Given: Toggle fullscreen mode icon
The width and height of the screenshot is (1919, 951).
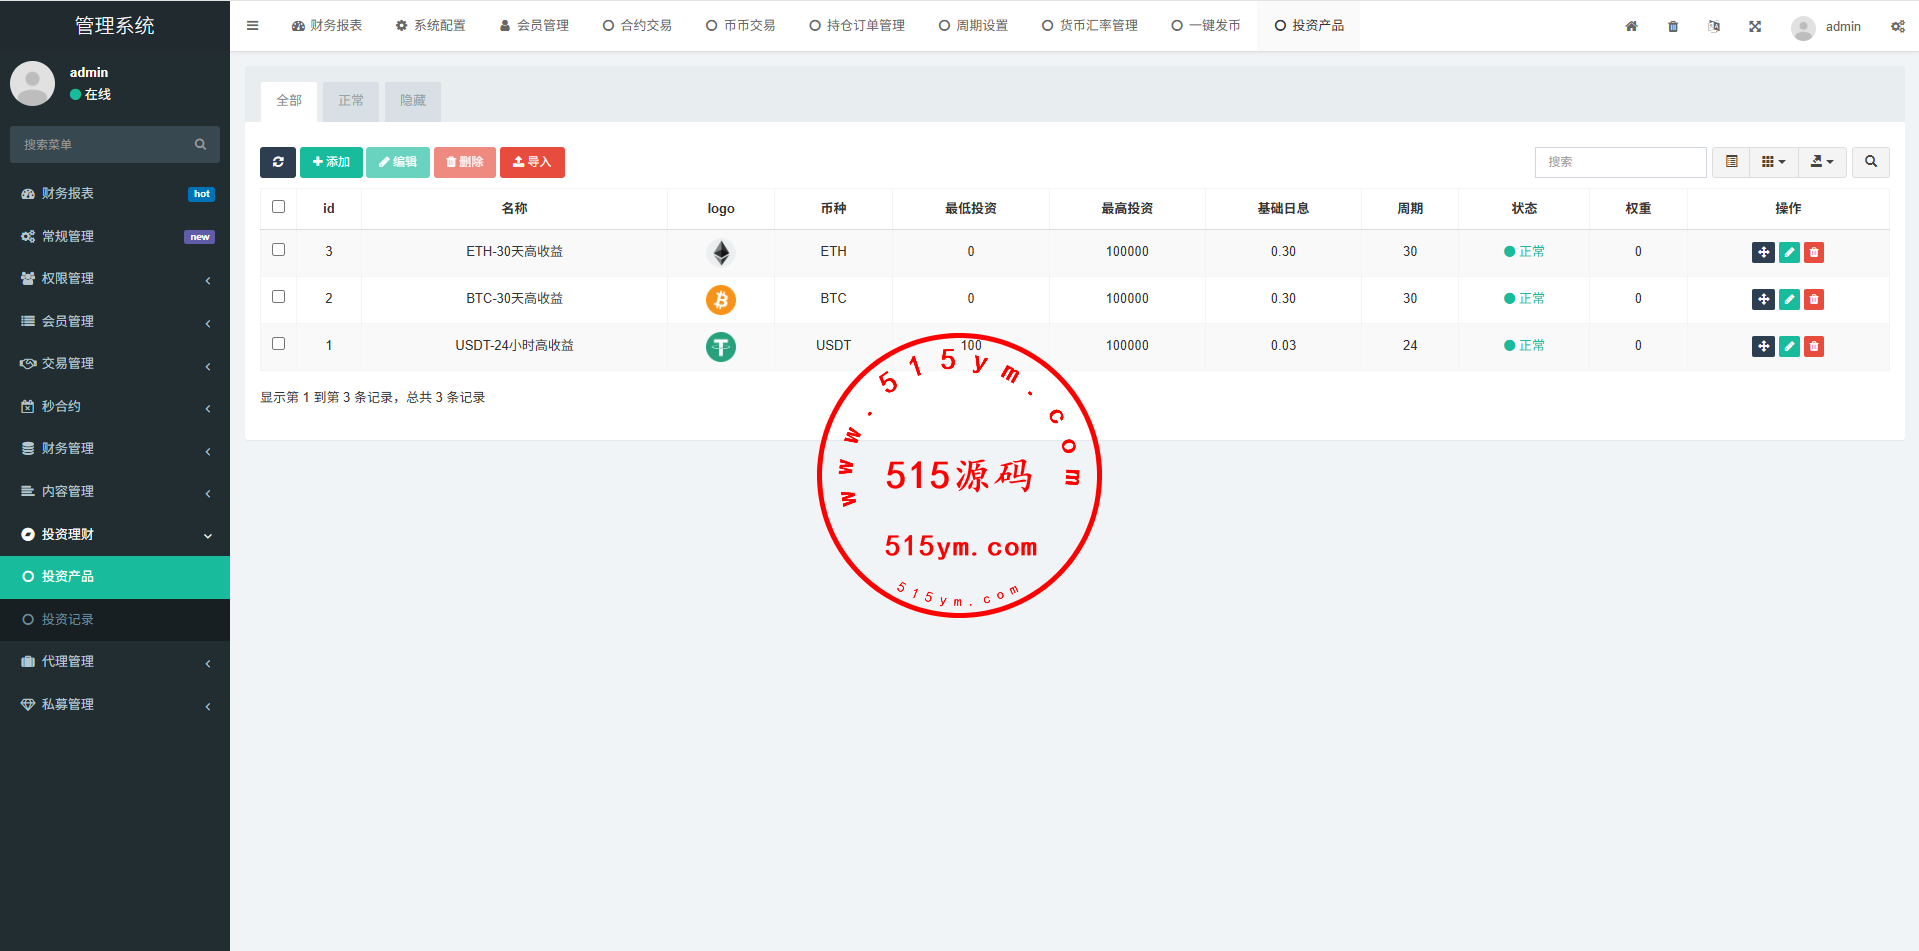Looking at the screenshot, I should (1755, 26).
